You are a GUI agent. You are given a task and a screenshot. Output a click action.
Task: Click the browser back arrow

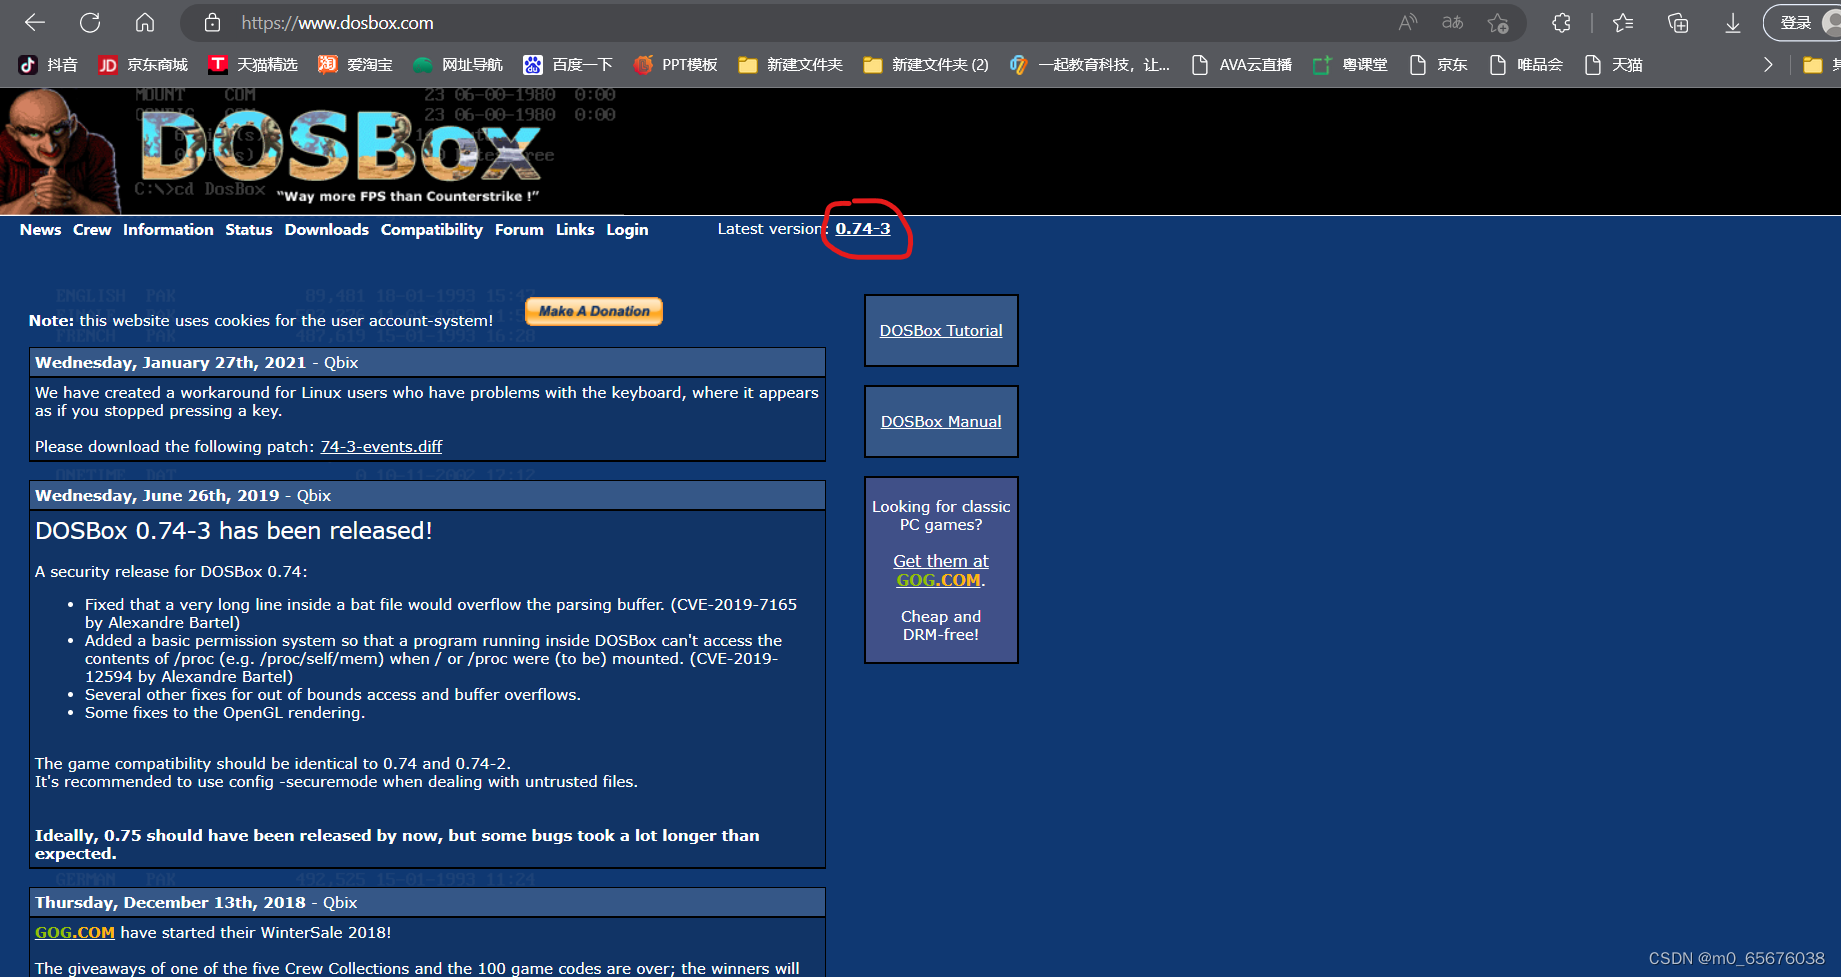pyautogui.click(x=35, y=22)
